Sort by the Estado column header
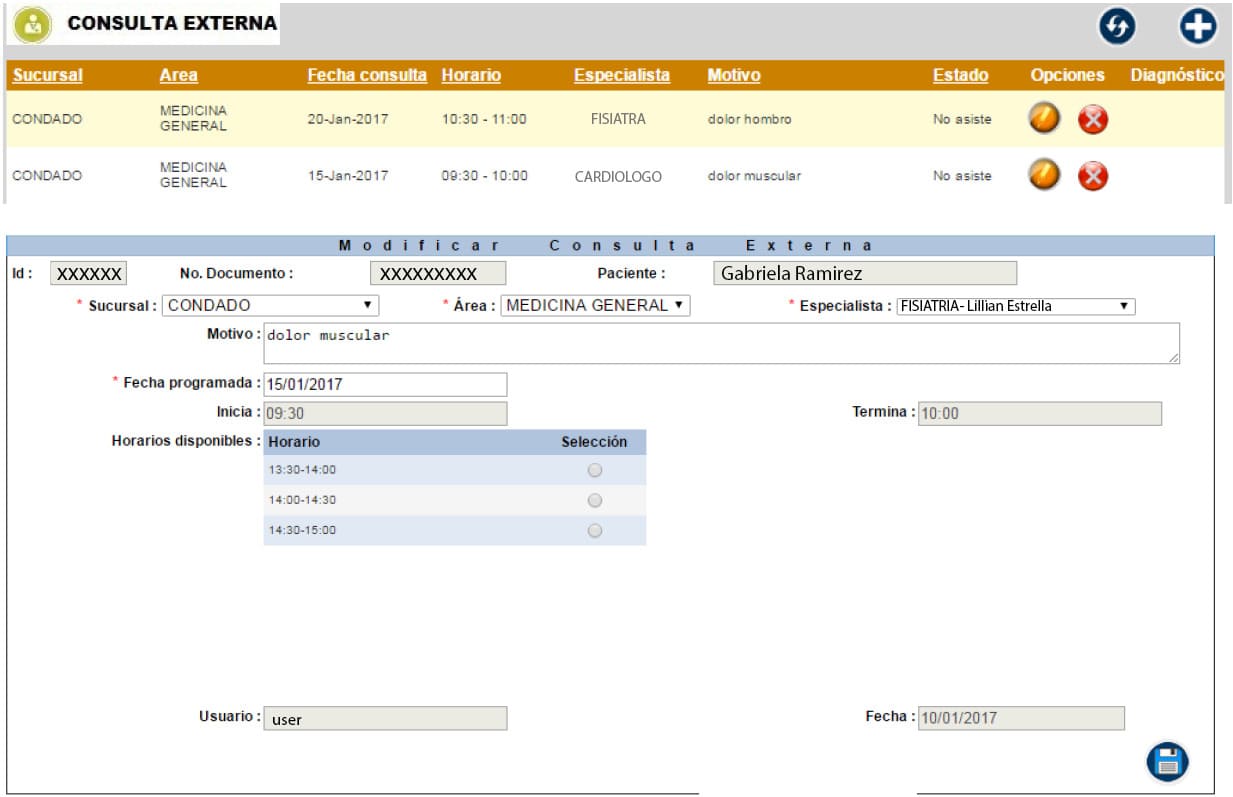 [960, 75]
